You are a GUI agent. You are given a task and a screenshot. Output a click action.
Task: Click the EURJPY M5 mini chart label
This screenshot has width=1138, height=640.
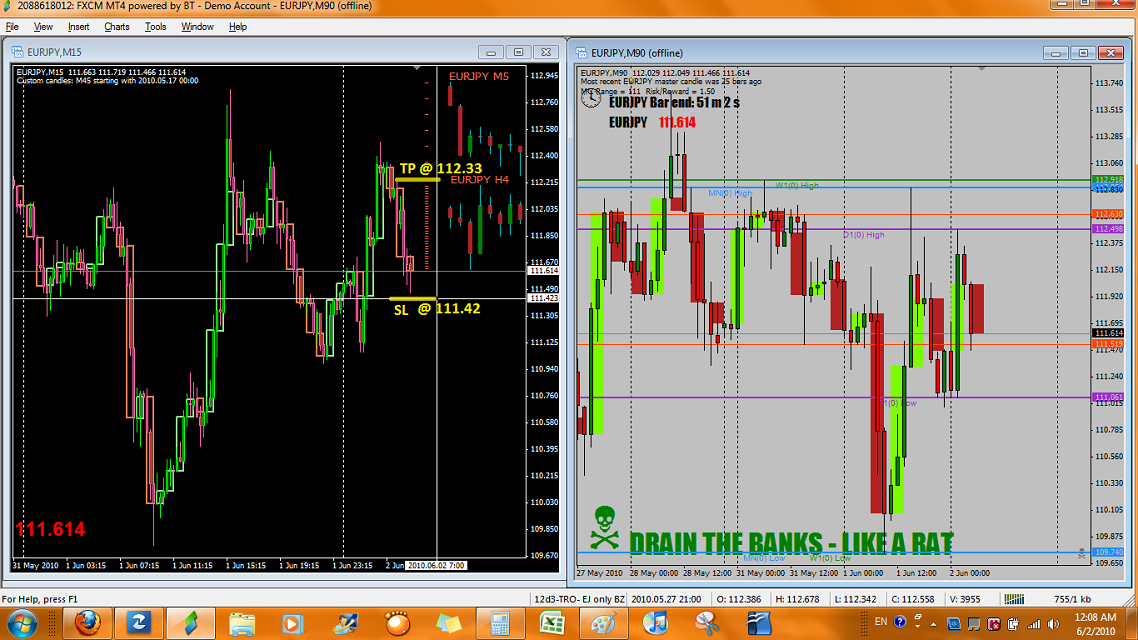[x=478, y=76]
